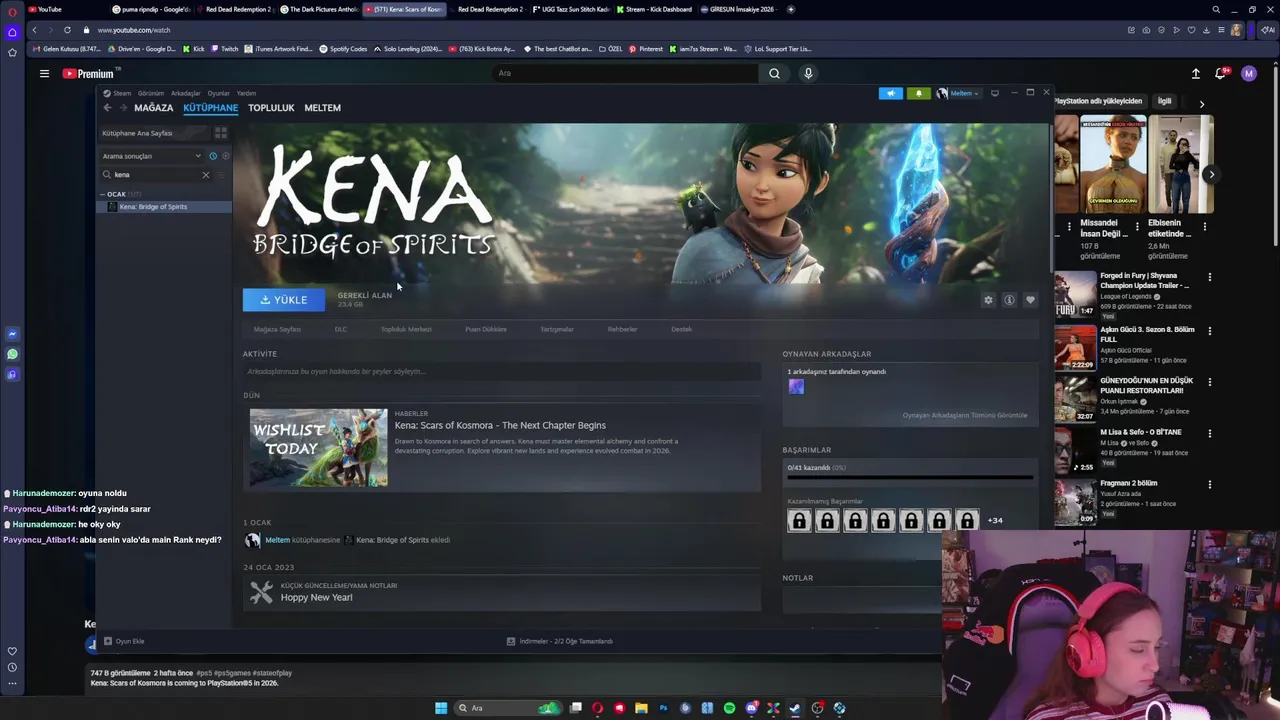Open the Hoppy New Year! patch note
The image size is (1280, 720).
point(316,598)
